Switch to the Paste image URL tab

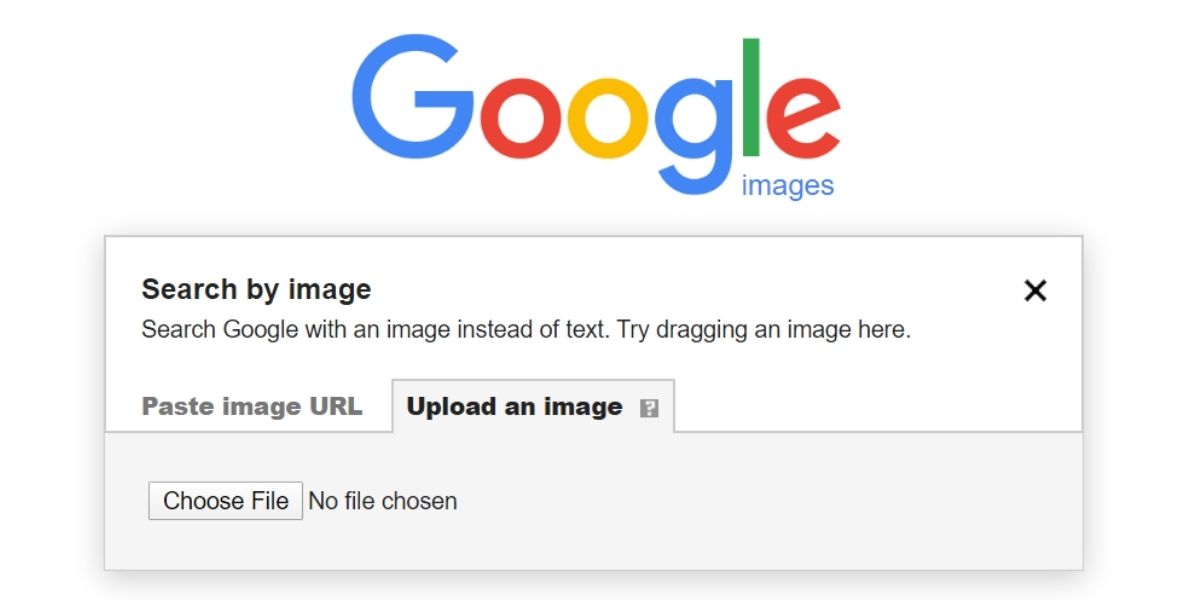pos(252,406)
